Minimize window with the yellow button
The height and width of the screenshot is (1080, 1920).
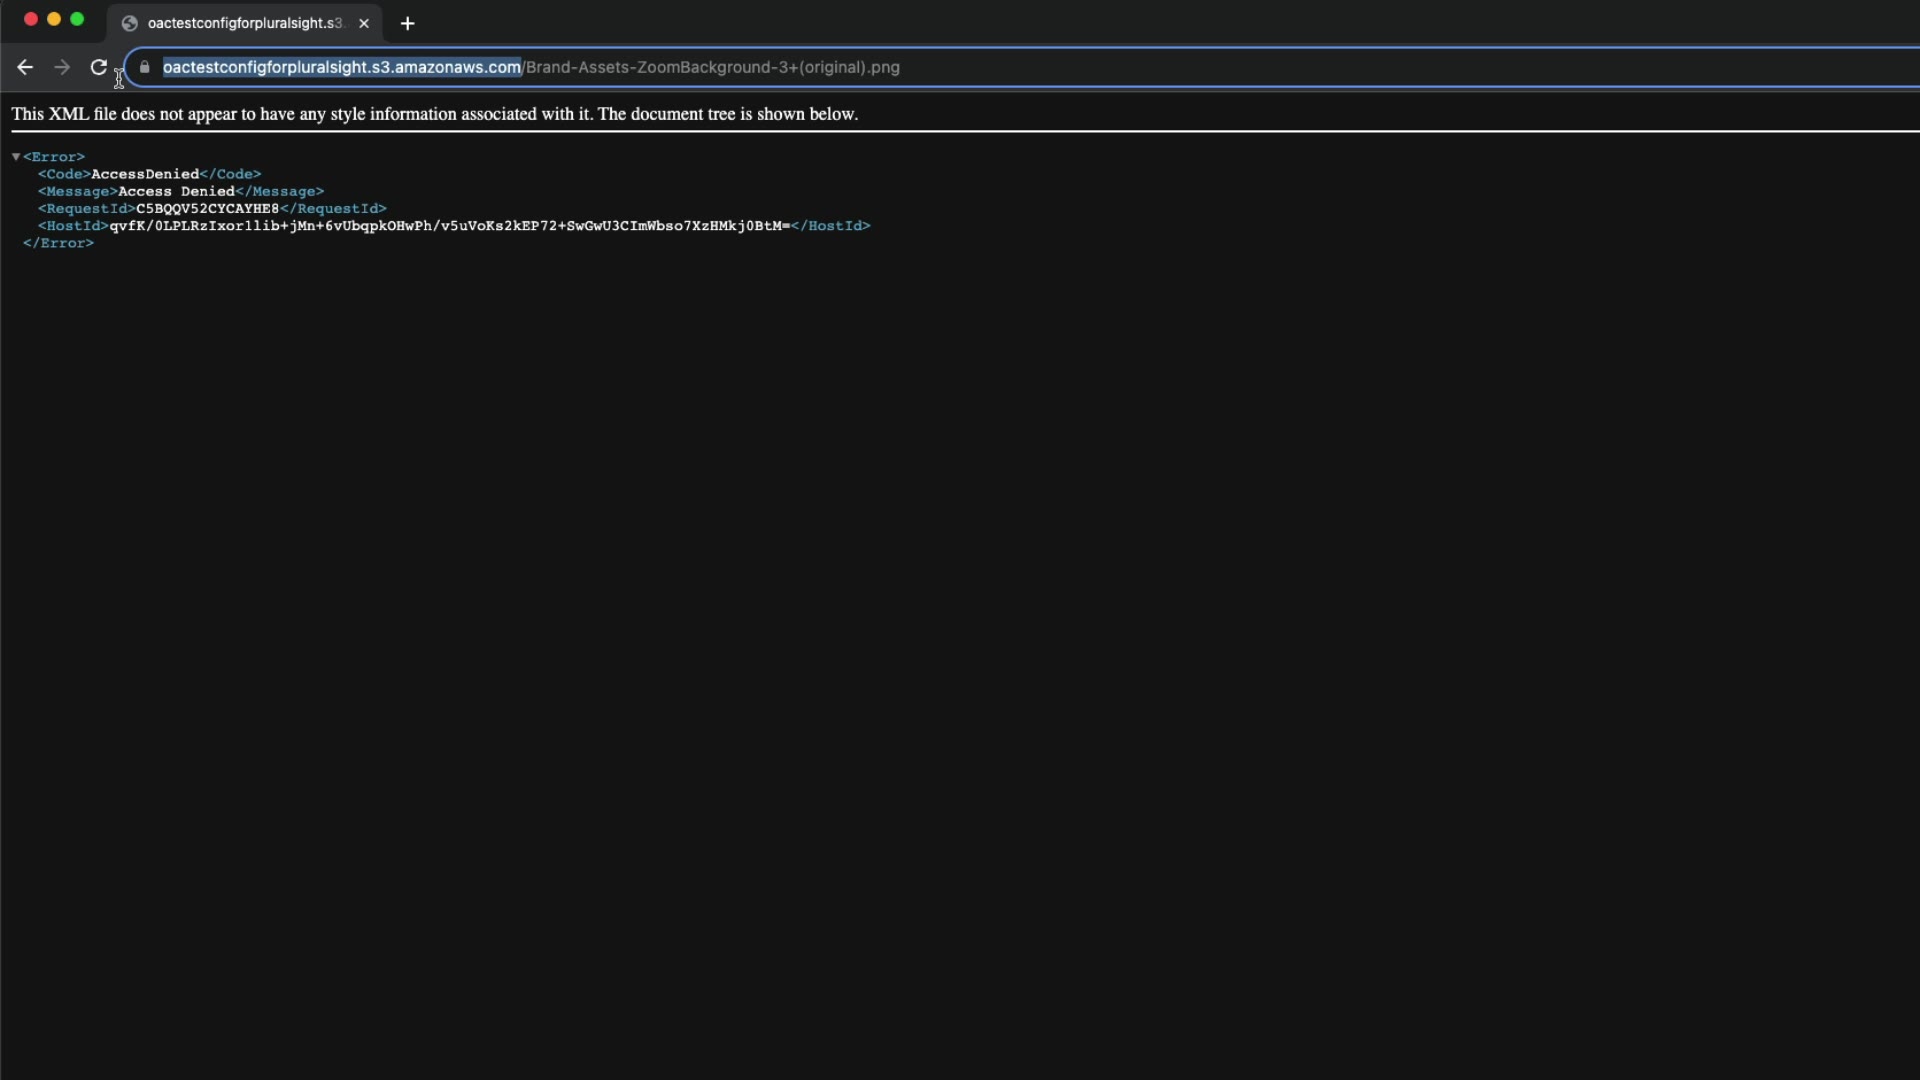pos(54,19)
